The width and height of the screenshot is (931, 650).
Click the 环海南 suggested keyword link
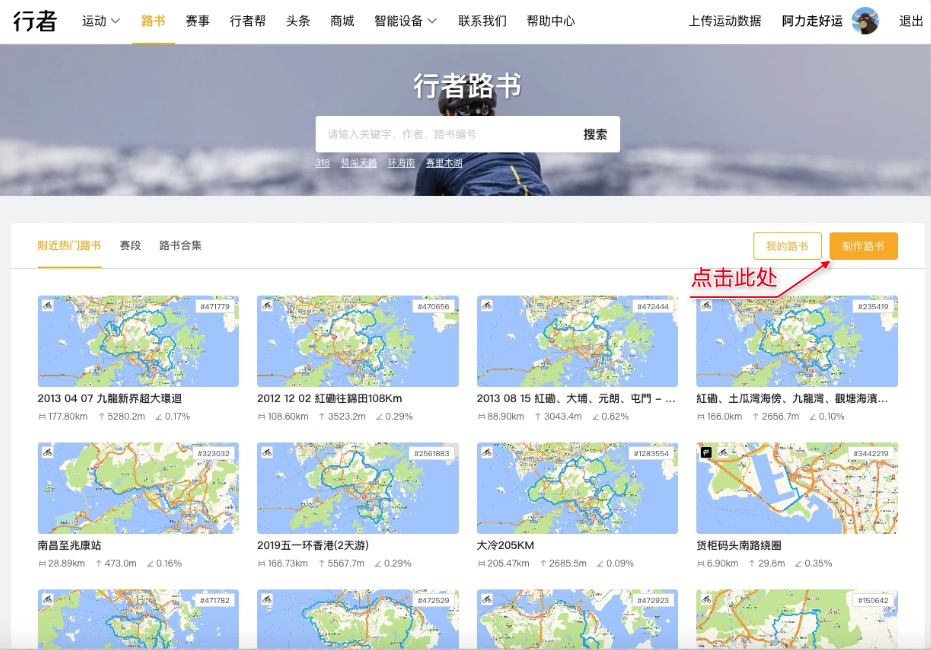click(x=401, y=162)
